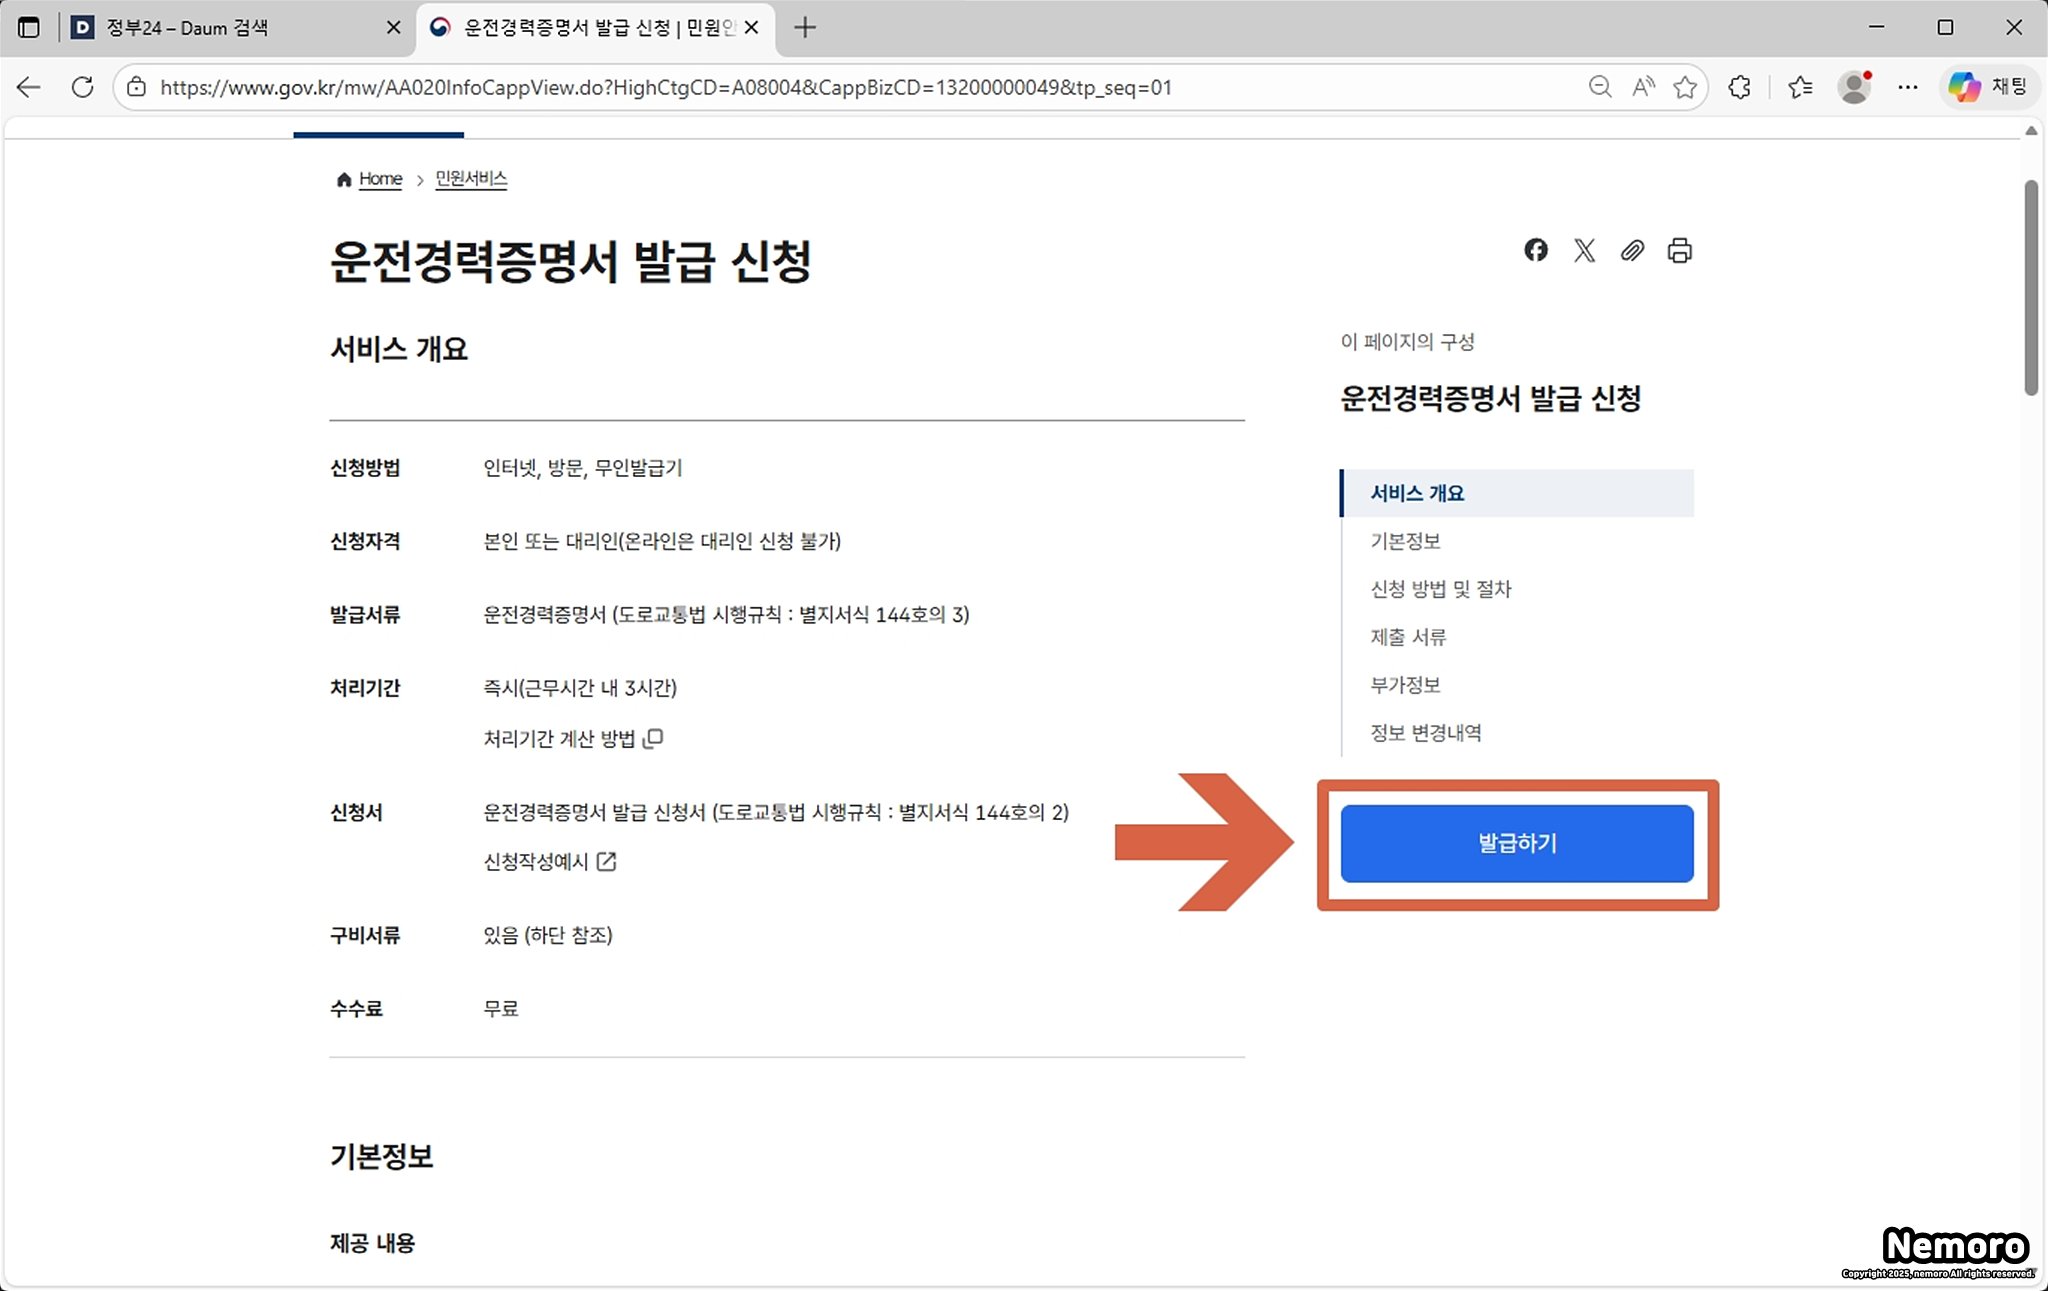The height and width of the screenshot is (1291, 2048).
Task: Click the vertical page scrollbar
Action: (2031, 288)
